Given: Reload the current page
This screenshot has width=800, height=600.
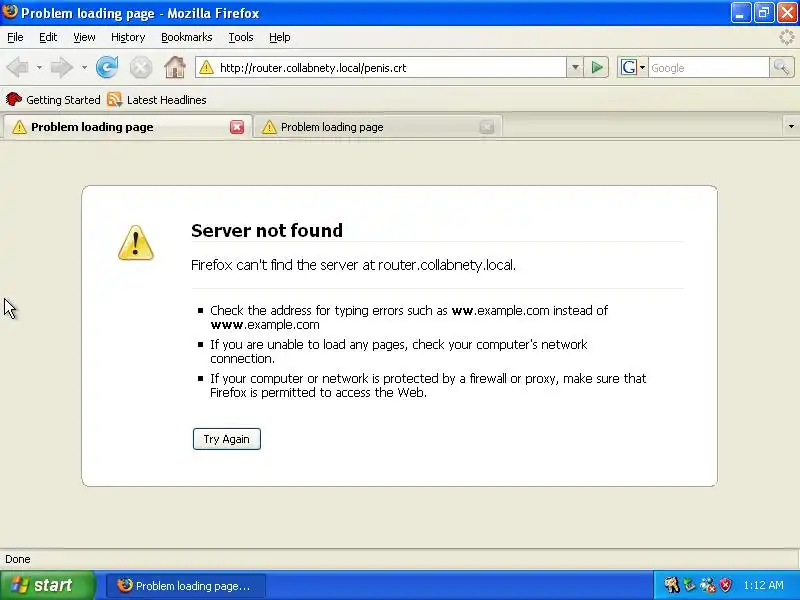Looking at the screenshot, I should pyautogui.click(x=107, y=67).
